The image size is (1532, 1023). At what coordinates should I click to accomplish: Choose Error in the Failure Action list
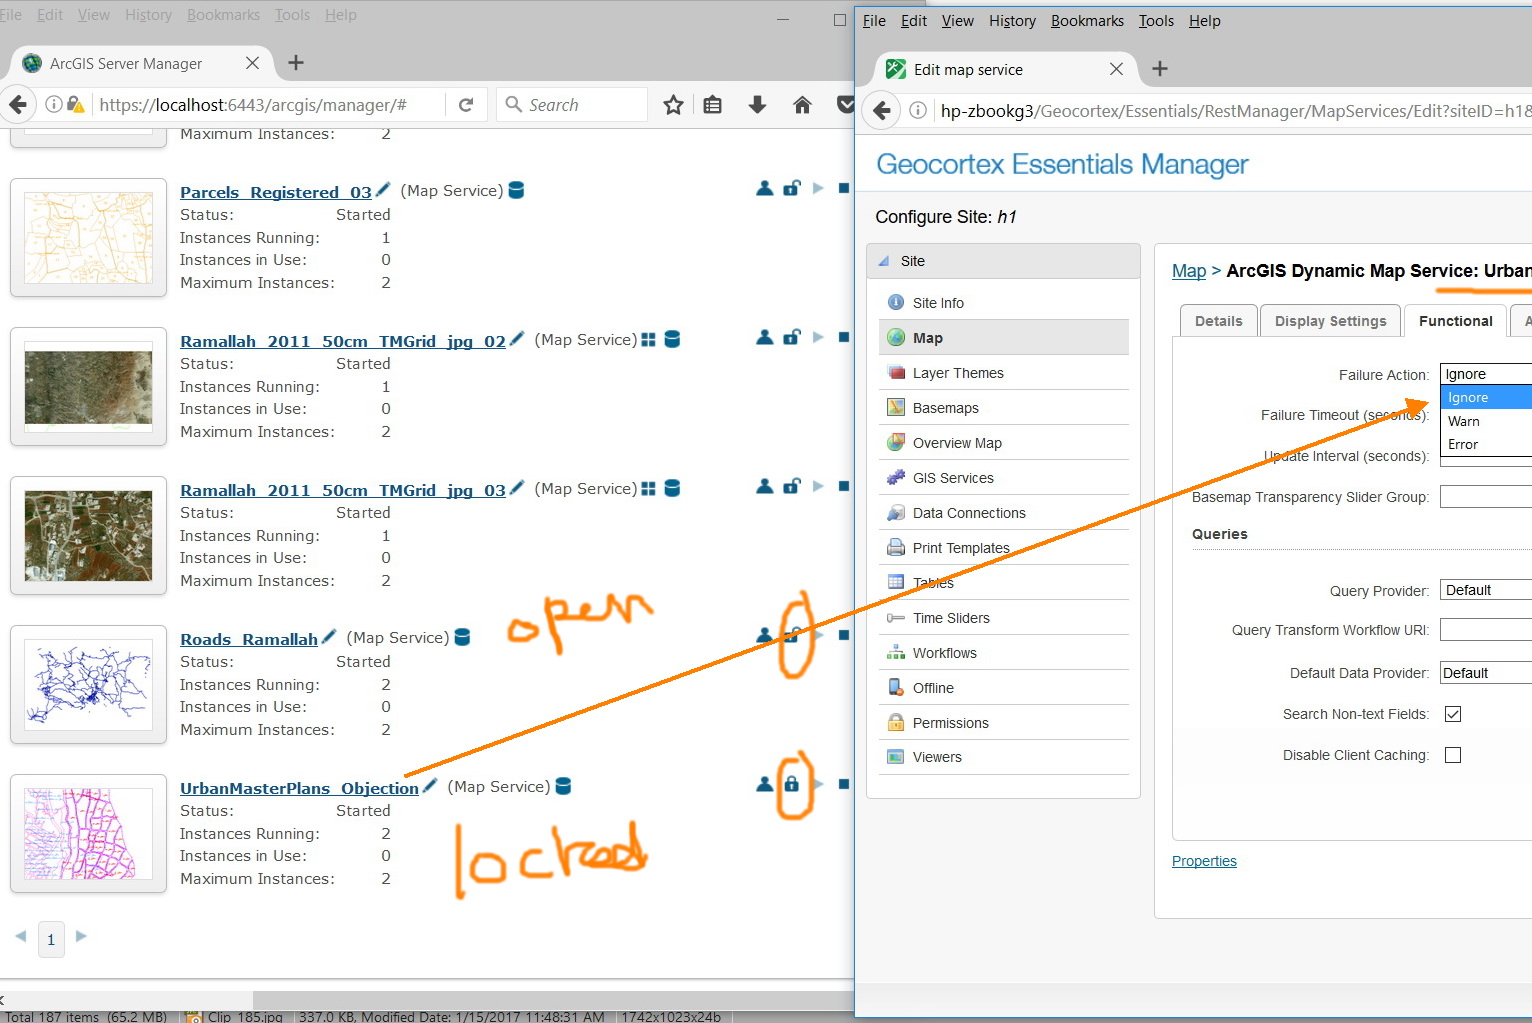click(x=1486, y=444)
